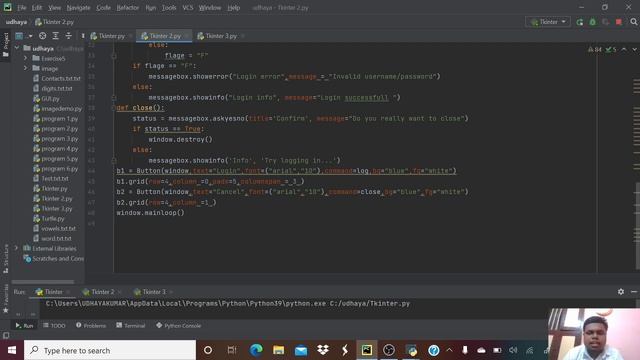The width and height of the screenshot is (640, 360).
Task: Fold the def close() code block
Action: click(x=114, y=108)
